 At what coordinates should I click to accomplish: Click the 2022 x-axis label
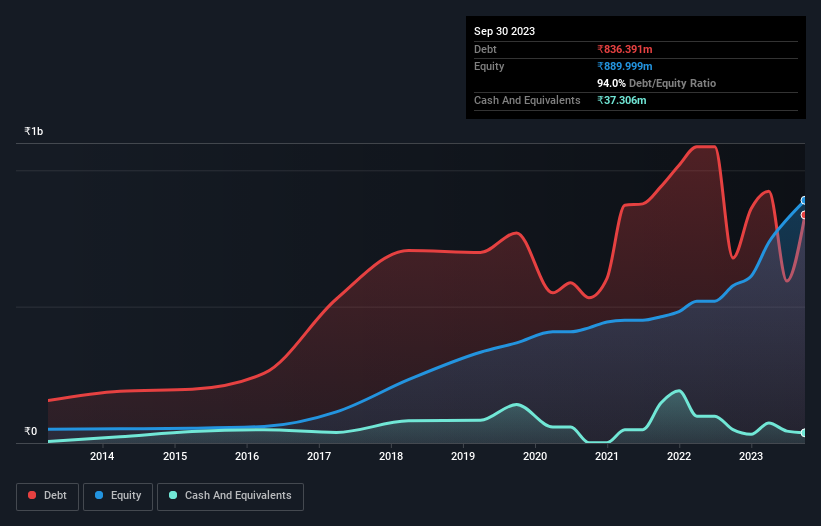[679, 456]
